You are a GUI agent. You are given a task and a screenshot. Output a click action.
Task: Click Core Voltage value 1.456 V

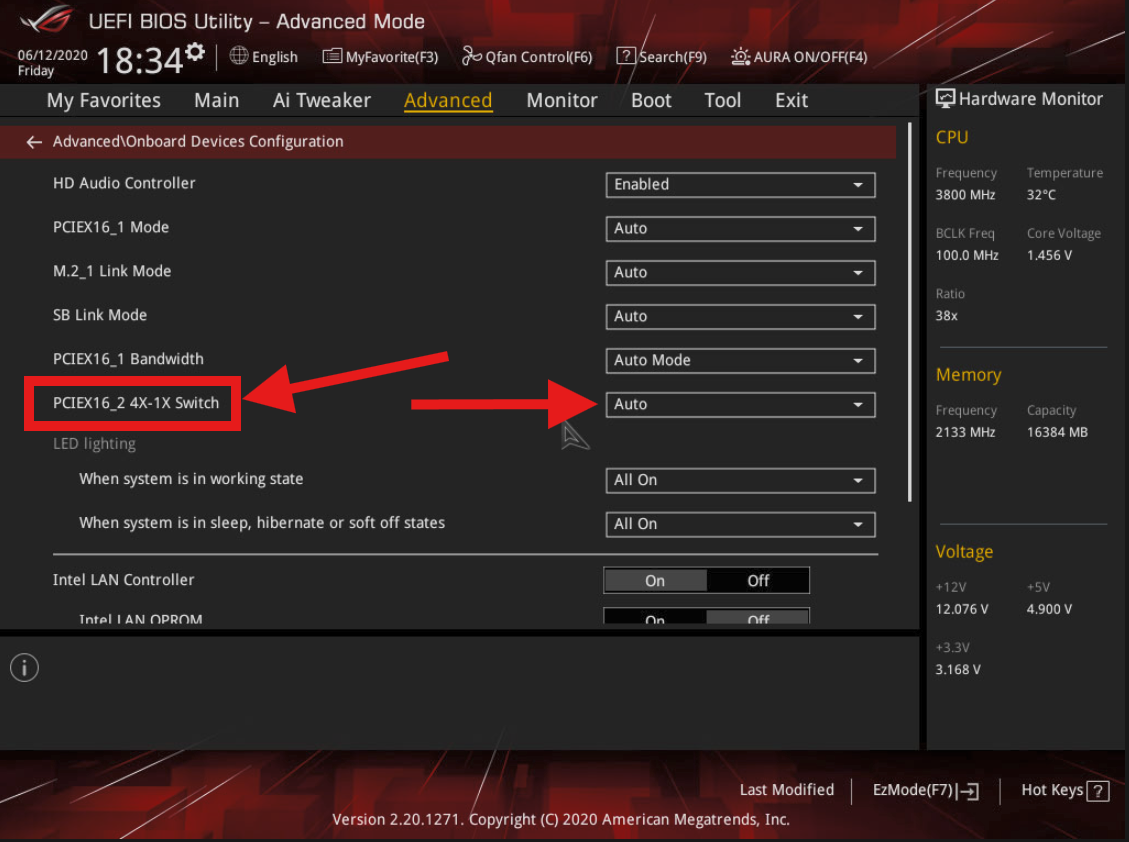coord(1049,256)
